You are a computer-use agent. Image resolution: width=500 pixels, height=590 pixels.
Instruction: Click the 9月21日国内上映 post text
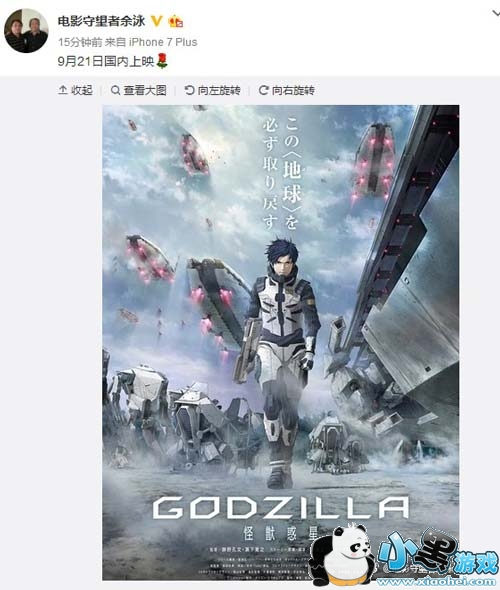[x=106, y=61]
